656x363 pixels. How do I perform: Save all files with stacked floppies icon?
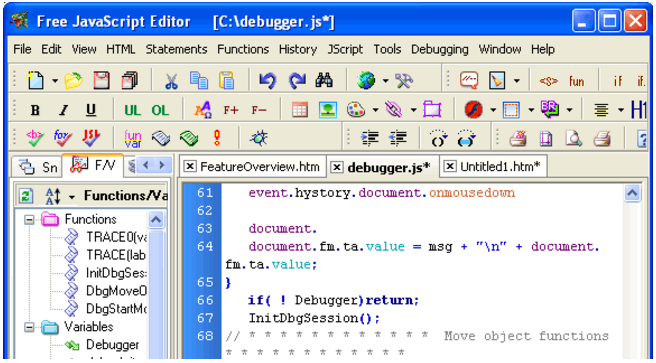click(130, 80)
